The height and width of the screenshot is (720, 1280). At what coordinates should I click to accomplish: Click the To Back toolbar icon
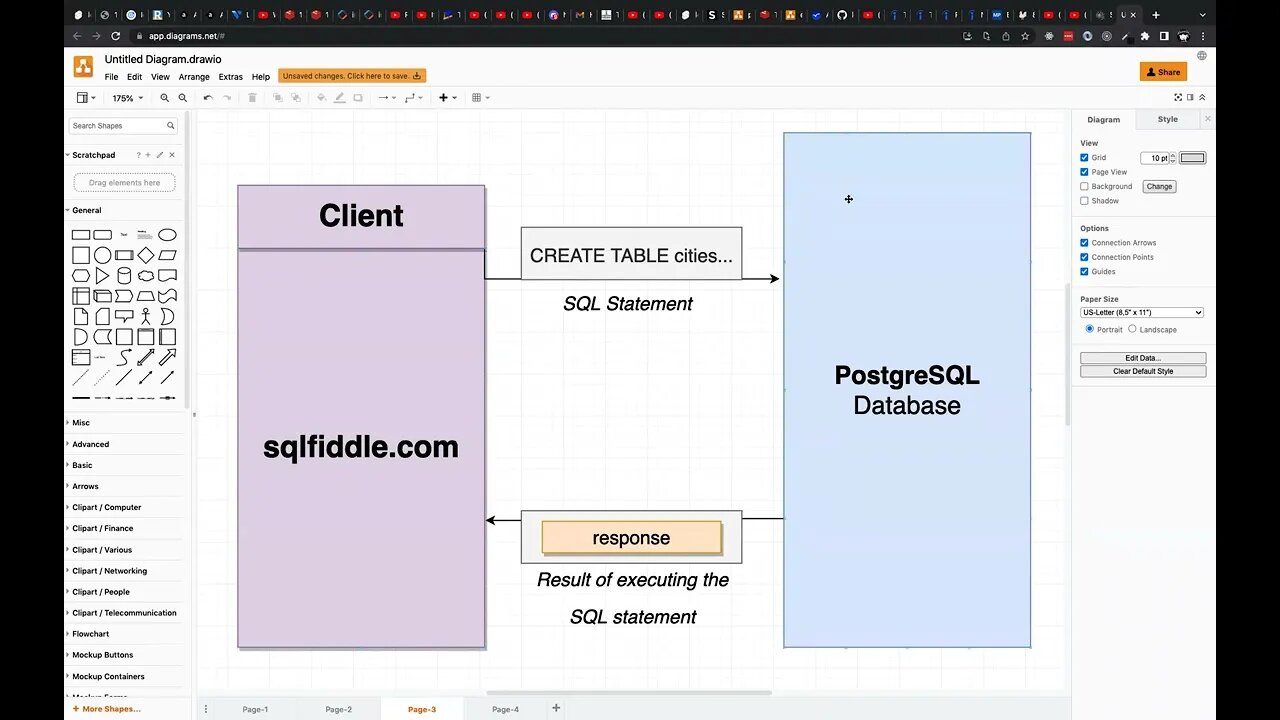point(296,98)
